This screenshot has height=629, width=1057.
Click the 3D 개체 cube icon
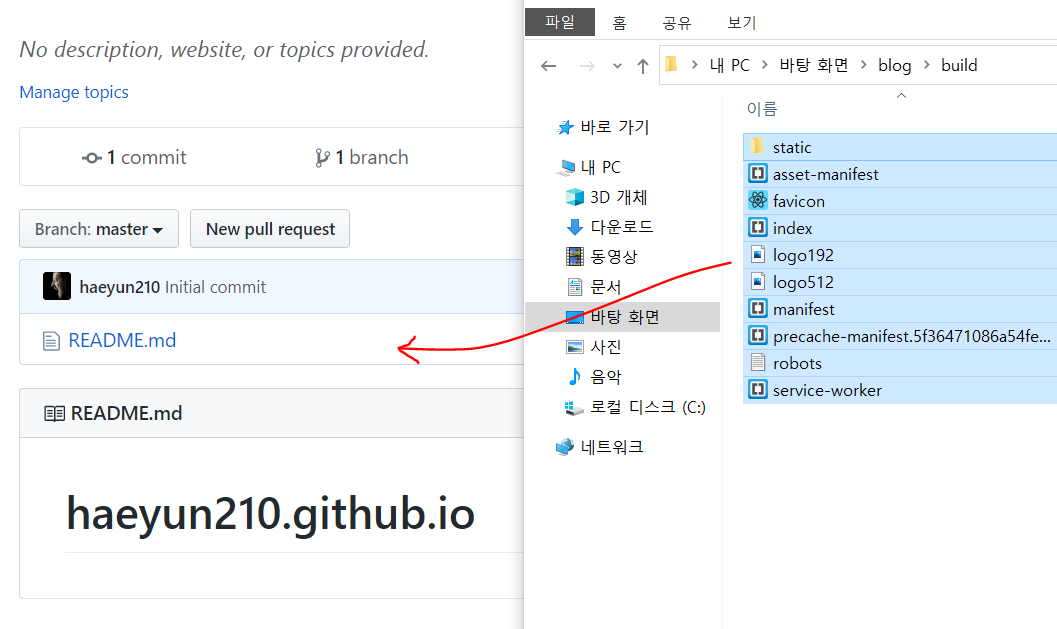[x=574, y=197]
